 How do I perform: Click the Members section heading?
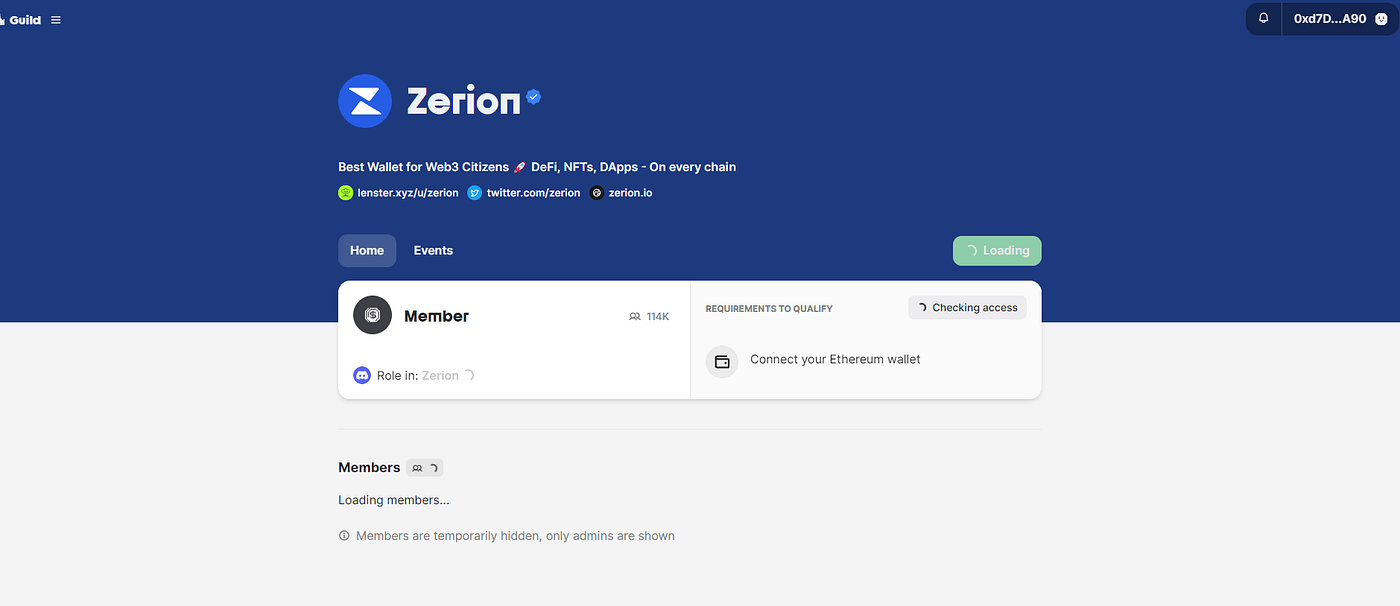tap(369, 468)
